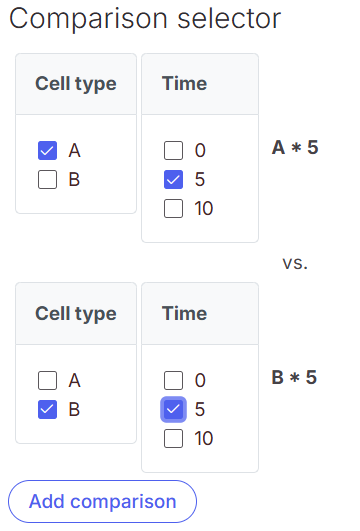Select the B * 5 summary label
This screenshot has height=531, width=360.
point(294,377)
